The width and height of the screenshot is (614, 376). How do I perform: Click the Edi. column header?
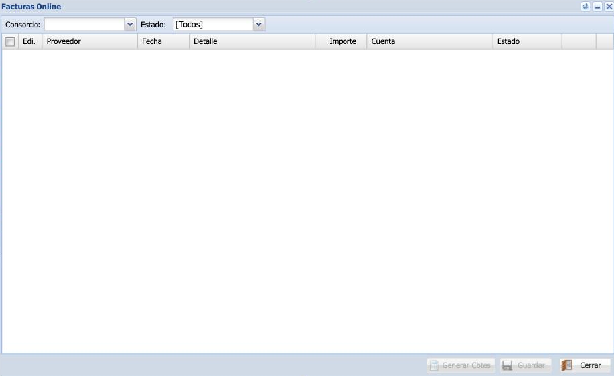(30, 41)
